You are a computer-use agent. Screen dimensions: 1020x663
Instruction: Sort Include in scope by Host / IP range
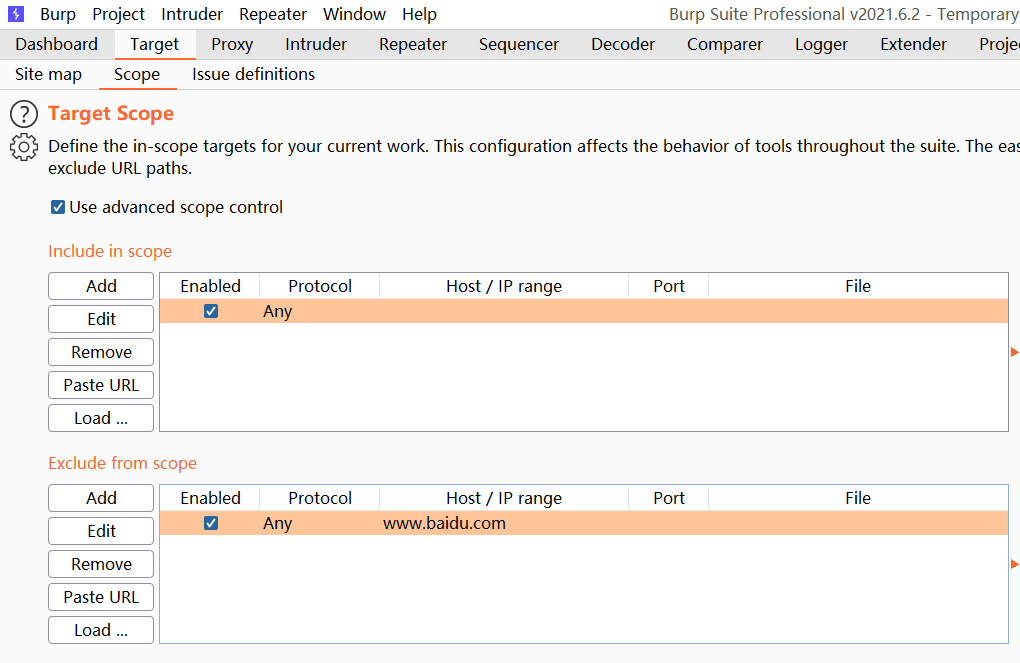(x=504, y=286)
